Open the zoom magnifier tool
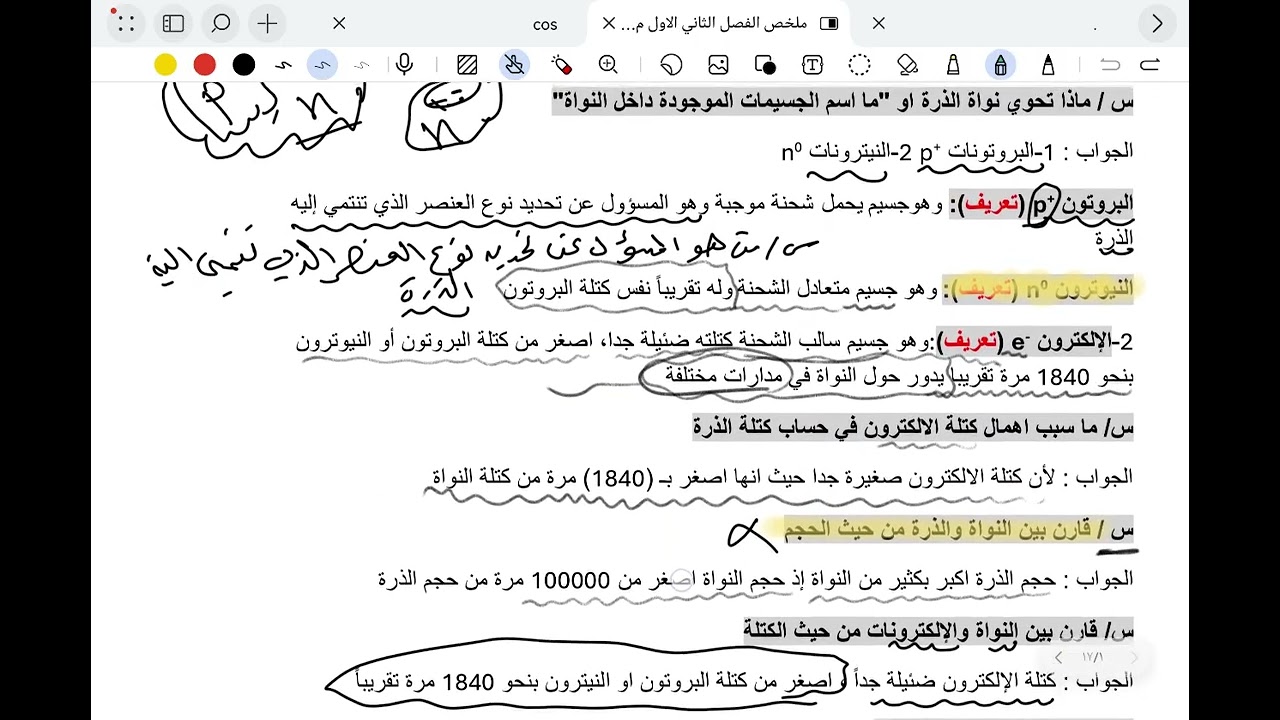 pos(608,65)
